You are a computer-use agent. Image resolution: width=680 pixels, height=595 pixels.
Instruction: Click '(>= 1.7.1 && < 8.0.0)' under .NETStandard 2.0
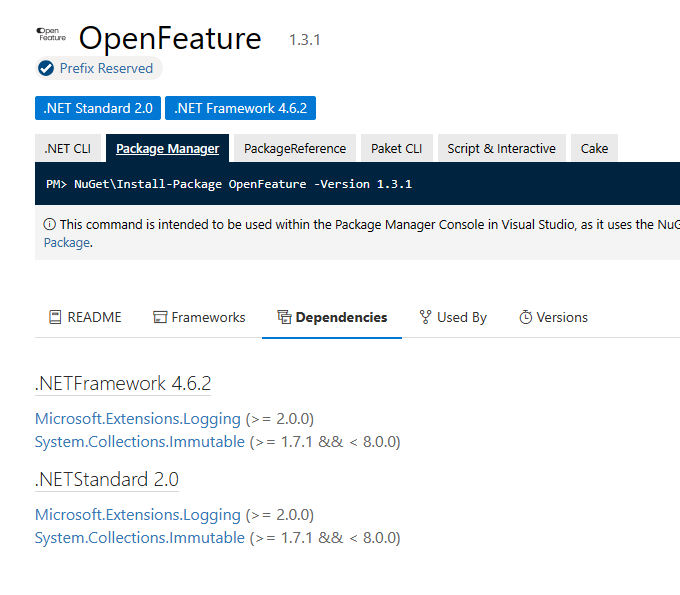pyautogui.click(x=325, y=537)
